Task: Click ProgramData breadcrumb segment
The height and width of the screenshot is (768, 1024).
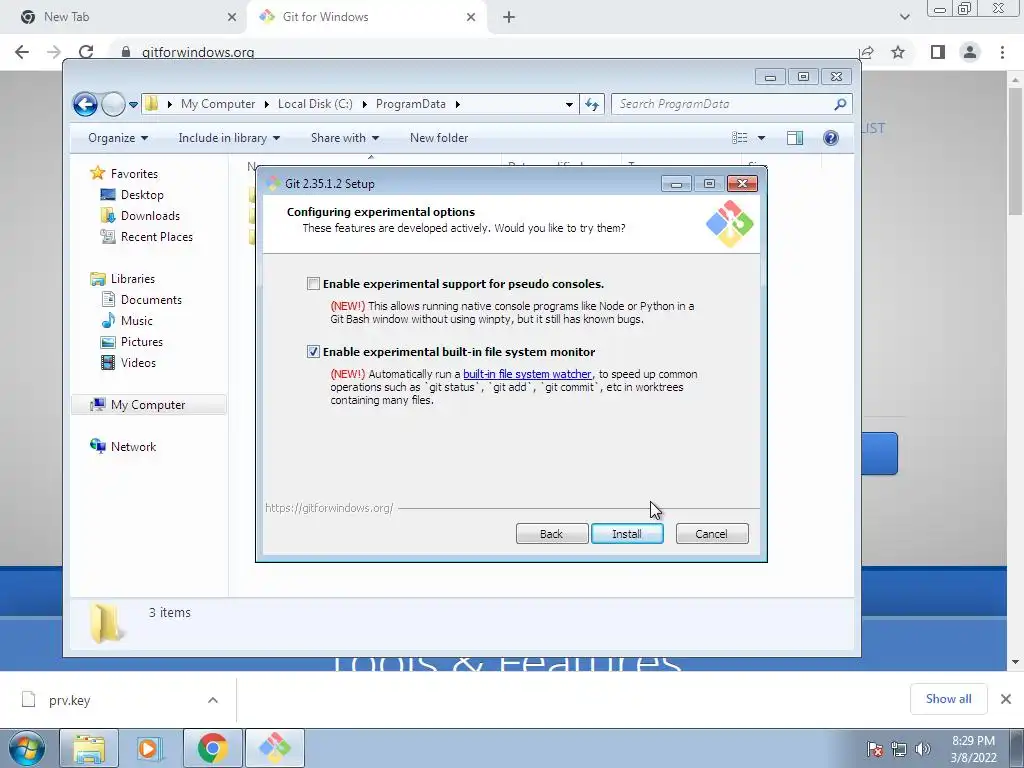Action: pos(411,104)
